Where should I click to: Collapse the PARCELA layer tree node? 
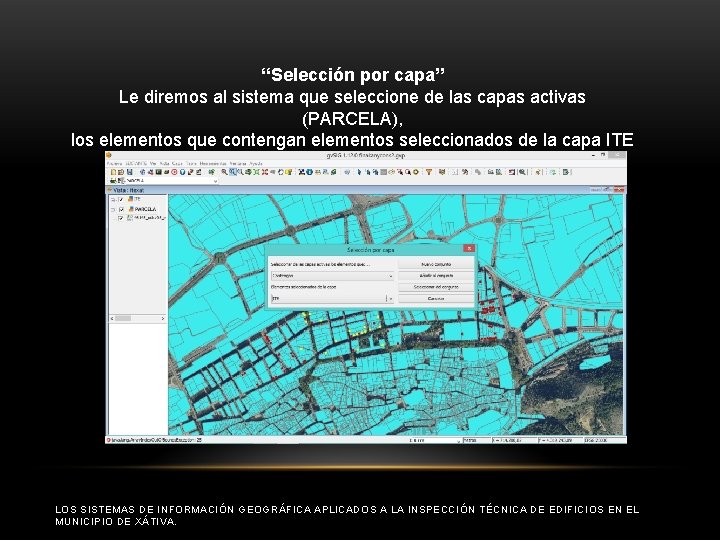(x=113, y=209)
